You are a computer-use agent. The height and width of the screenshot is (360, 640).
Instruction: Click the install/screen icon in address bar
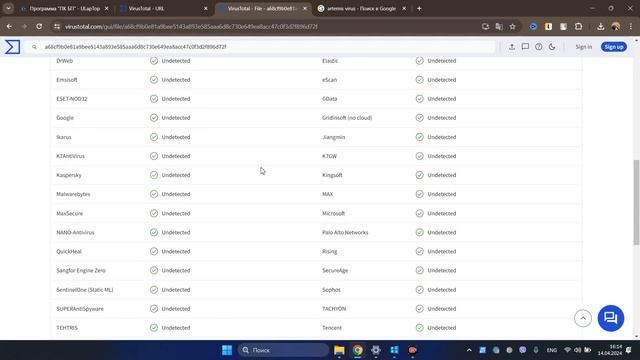coord(485,27)
